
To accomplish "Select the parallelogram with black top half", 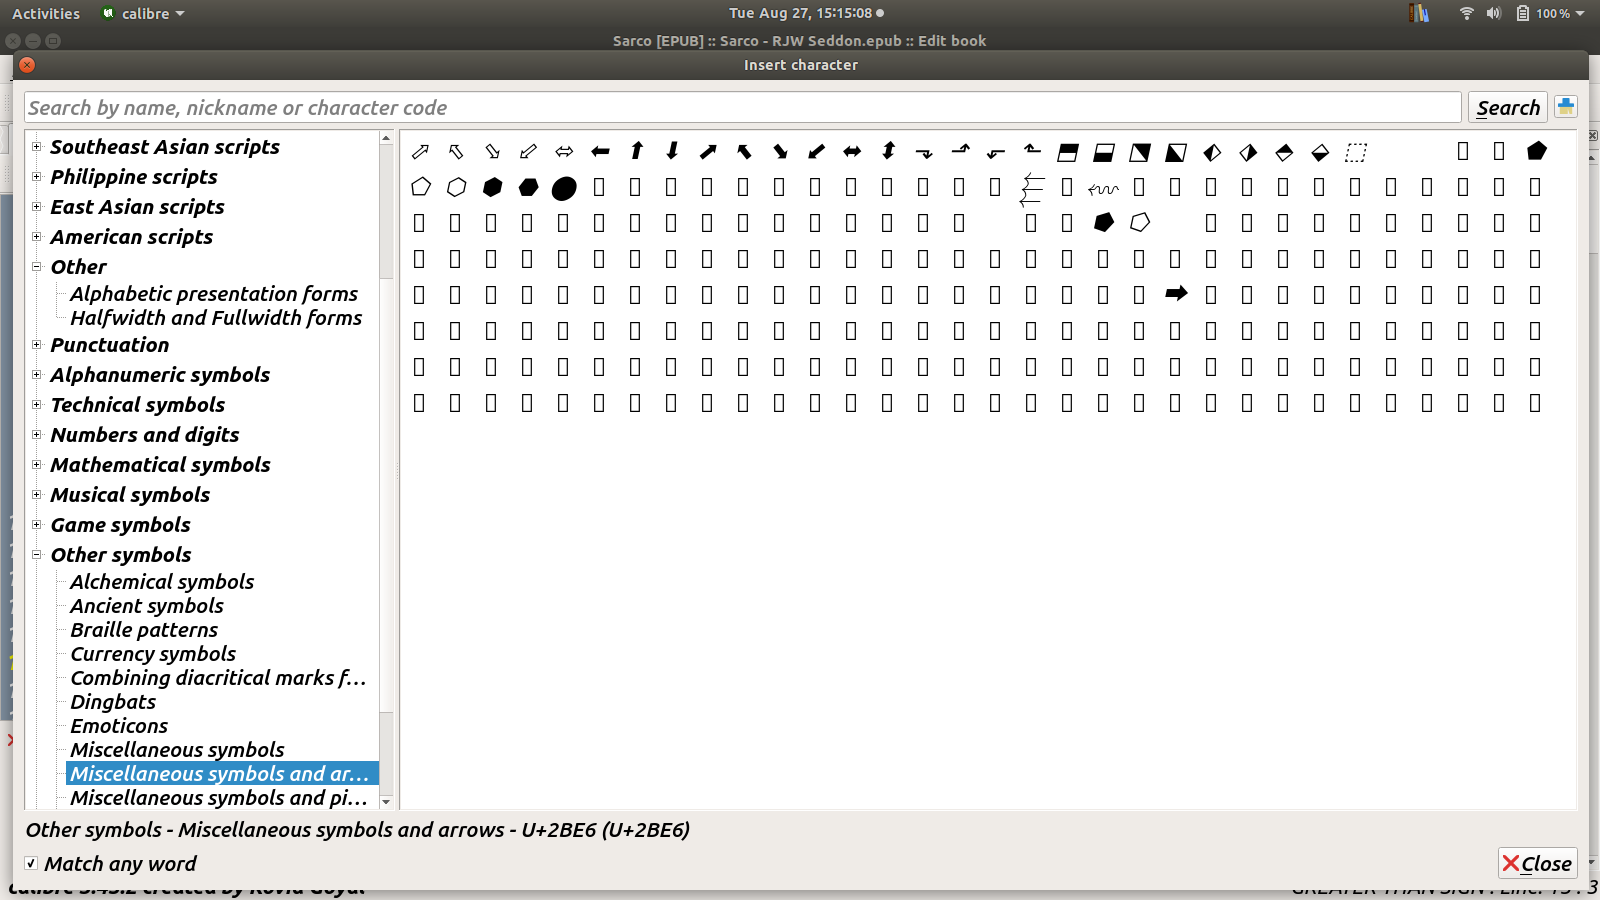I will coord(1068,153).
